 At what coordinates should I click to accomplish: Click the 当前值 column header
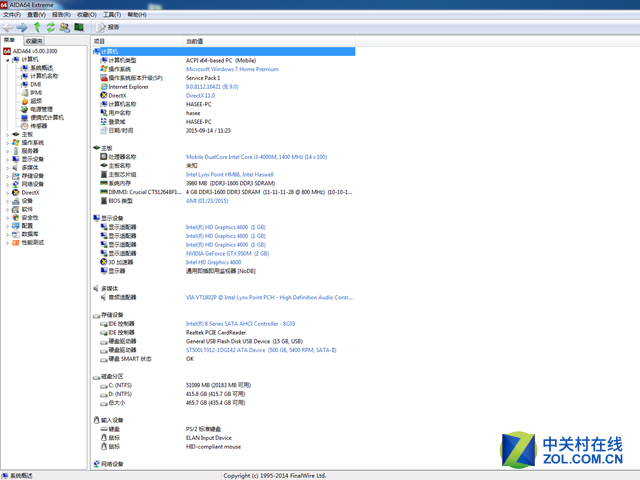[x=270, y=41]
